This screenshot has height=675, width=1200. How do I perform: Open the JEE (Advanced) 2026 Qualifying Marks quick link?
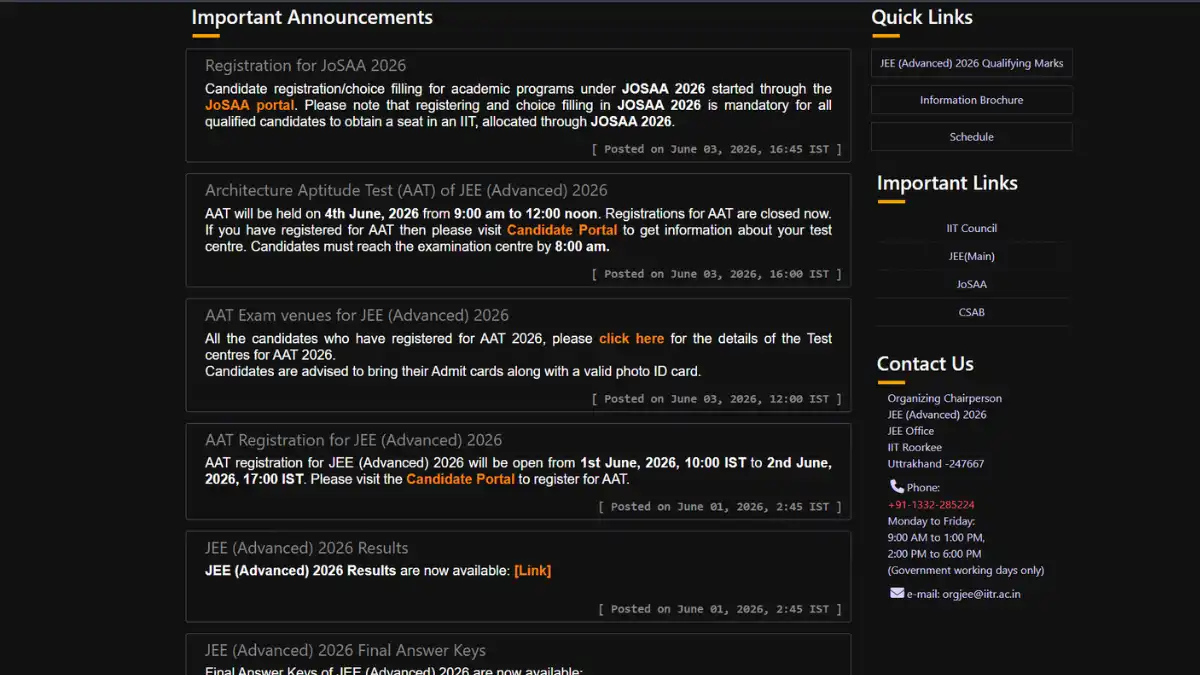click(x=972, y=63)
